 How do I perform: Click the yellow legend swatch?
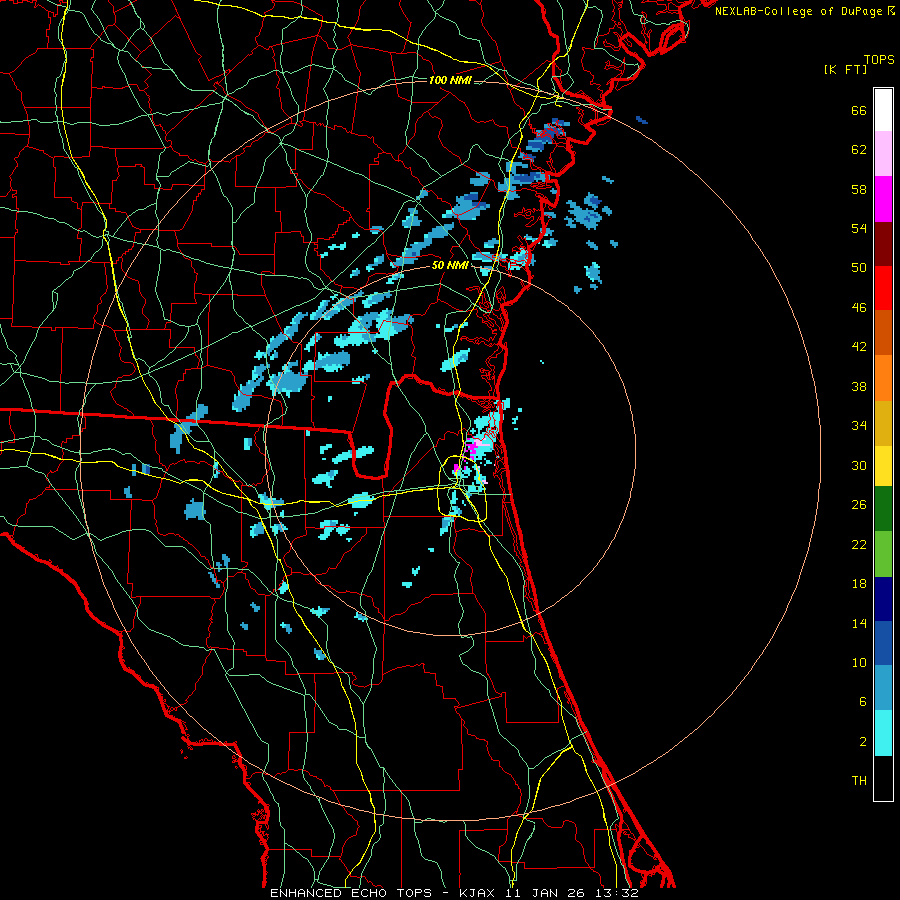[x=883, y=465]
